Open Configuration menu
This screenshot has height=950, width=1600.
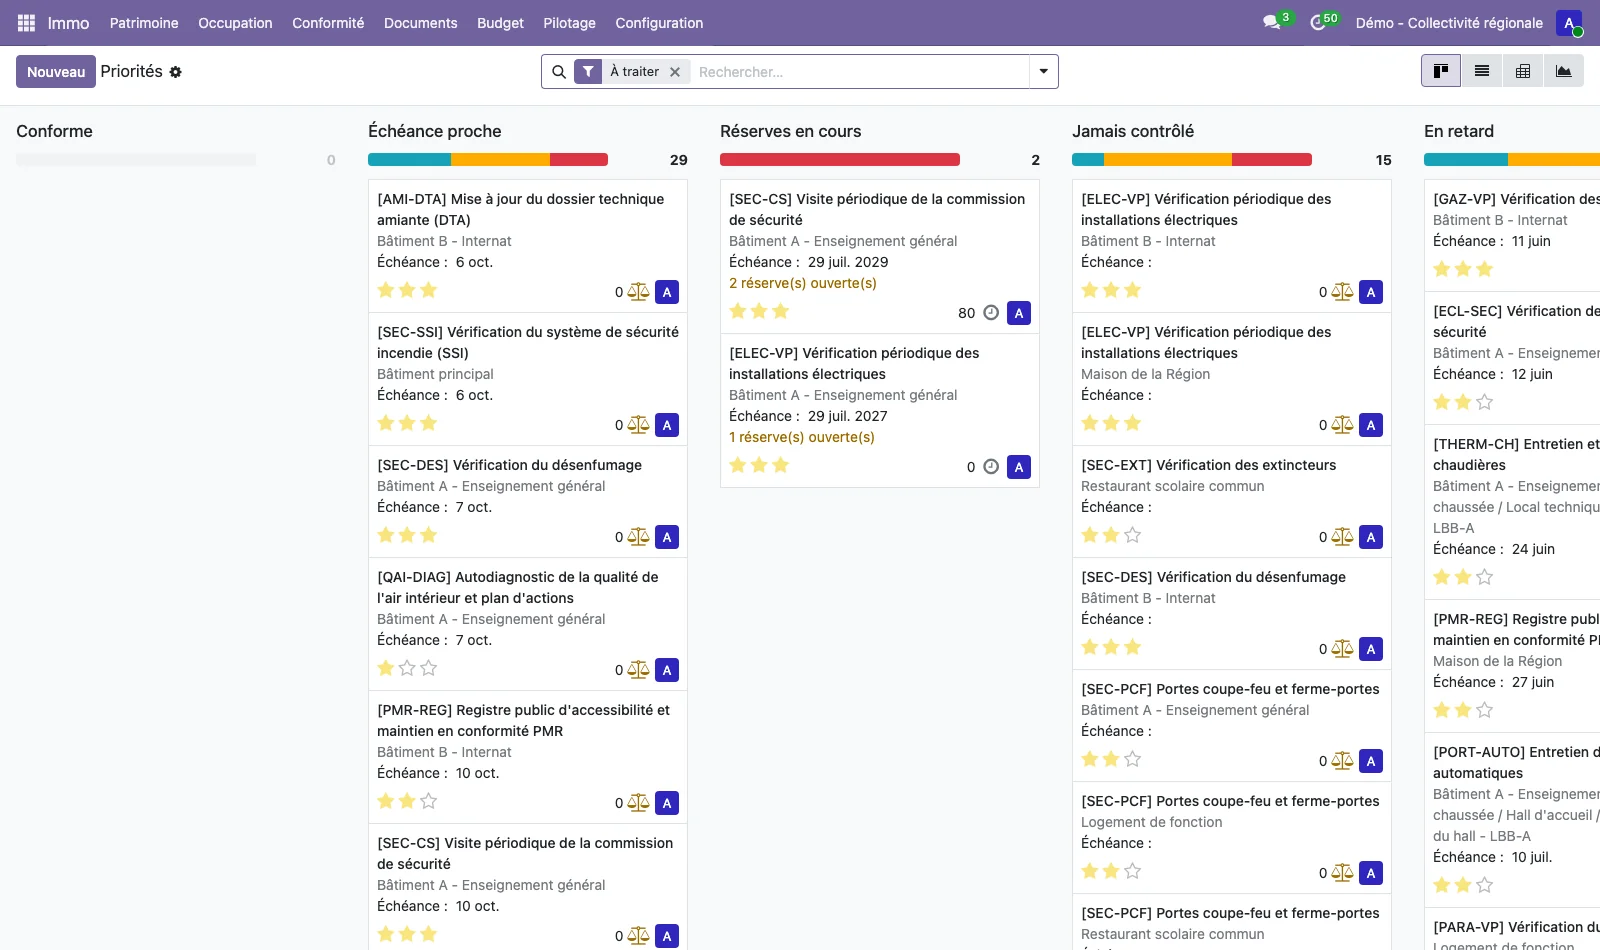tap(659, 23)
